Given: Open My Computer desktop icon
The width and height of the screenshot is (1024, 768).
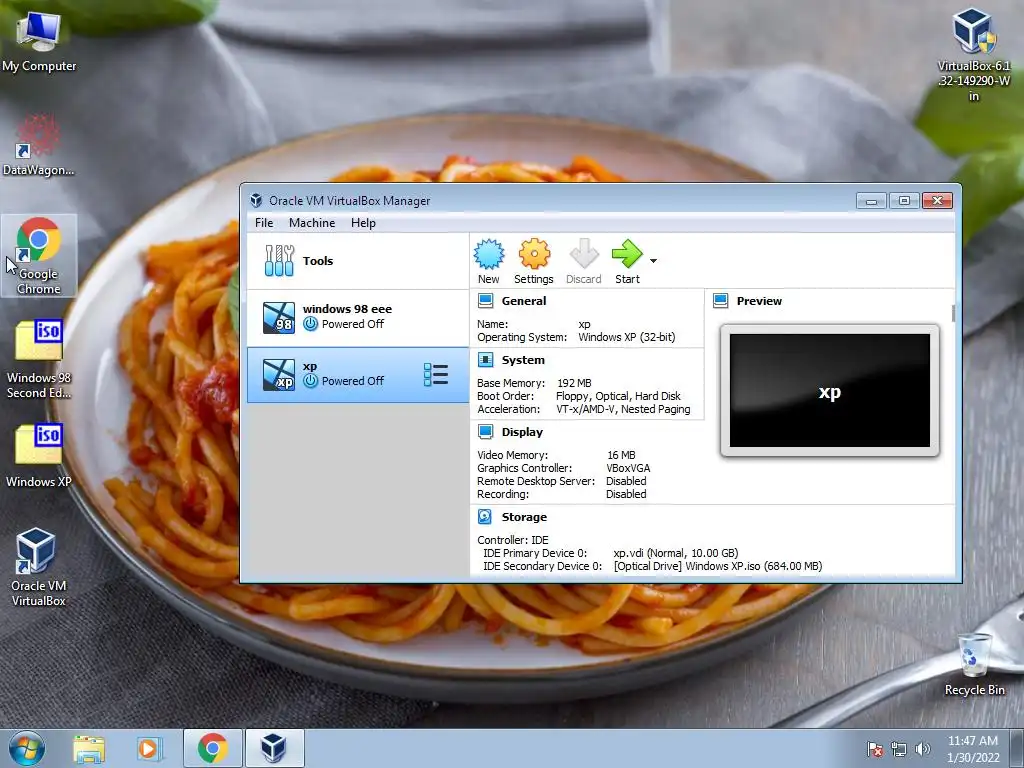Looking at the screenshot, I should [39, 41].
